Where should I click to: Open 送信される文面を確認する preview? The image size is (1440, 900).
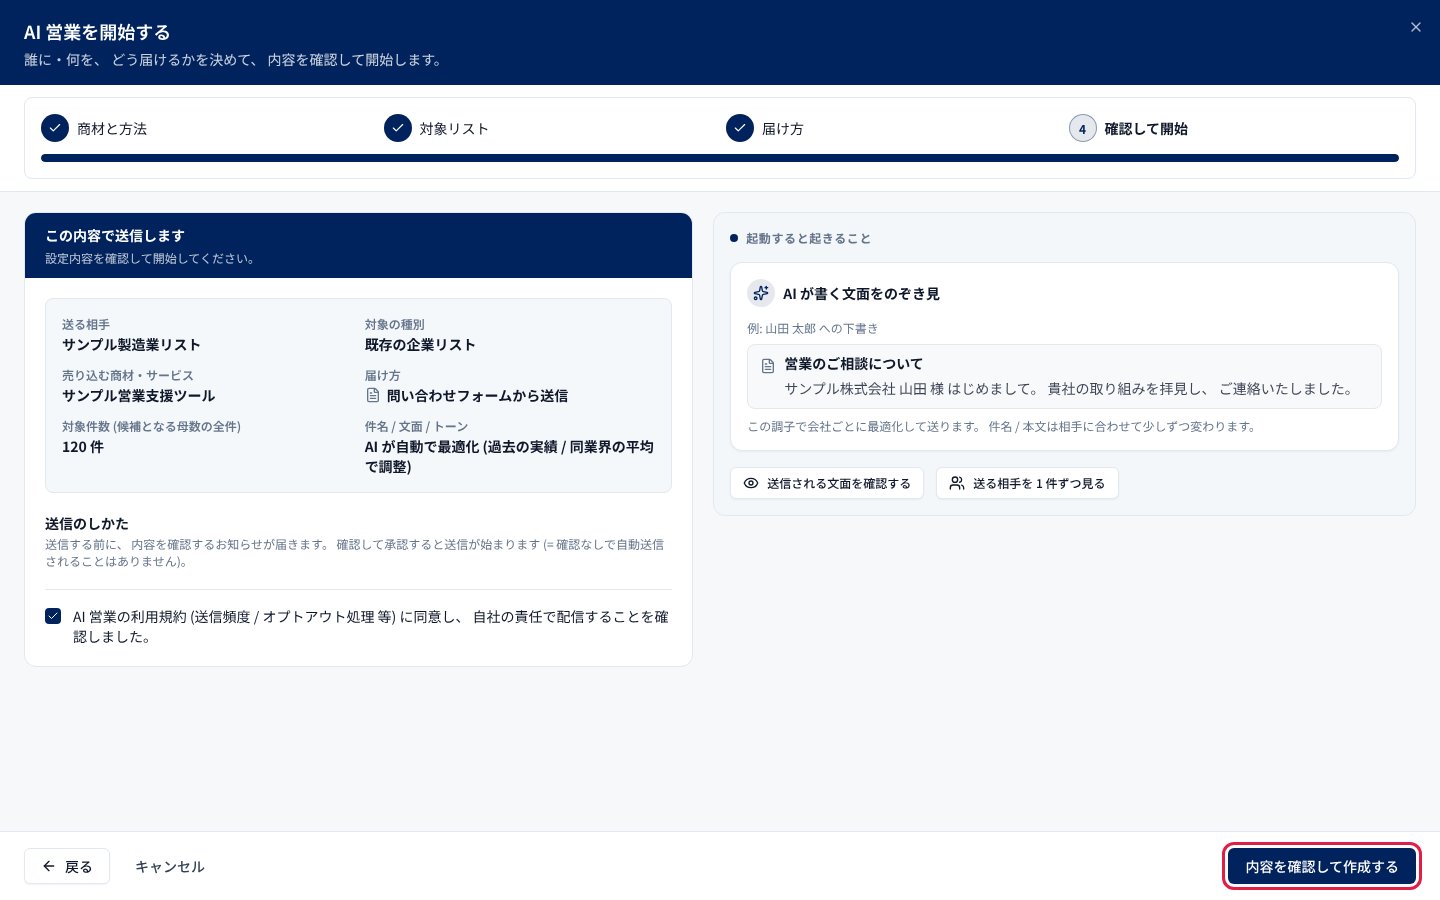[x=827, y=483]
